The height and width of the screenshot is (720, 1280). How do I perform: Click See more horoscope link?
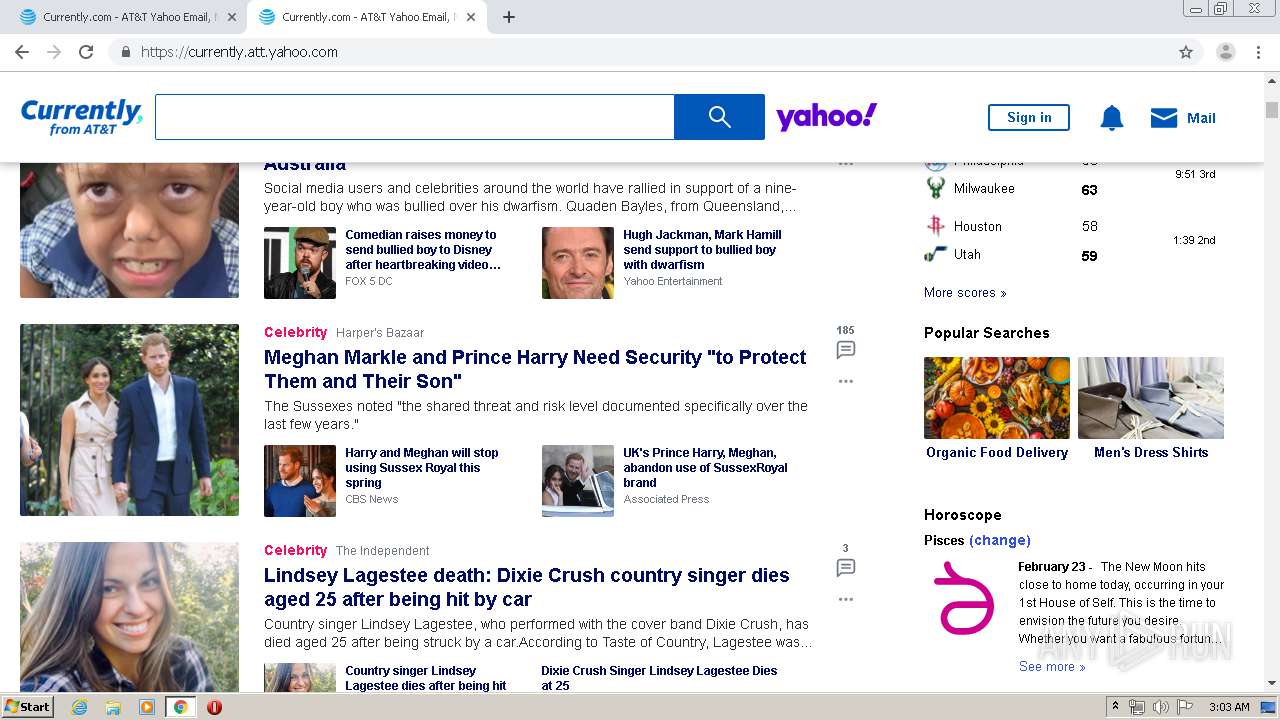tap(1052, 667)
